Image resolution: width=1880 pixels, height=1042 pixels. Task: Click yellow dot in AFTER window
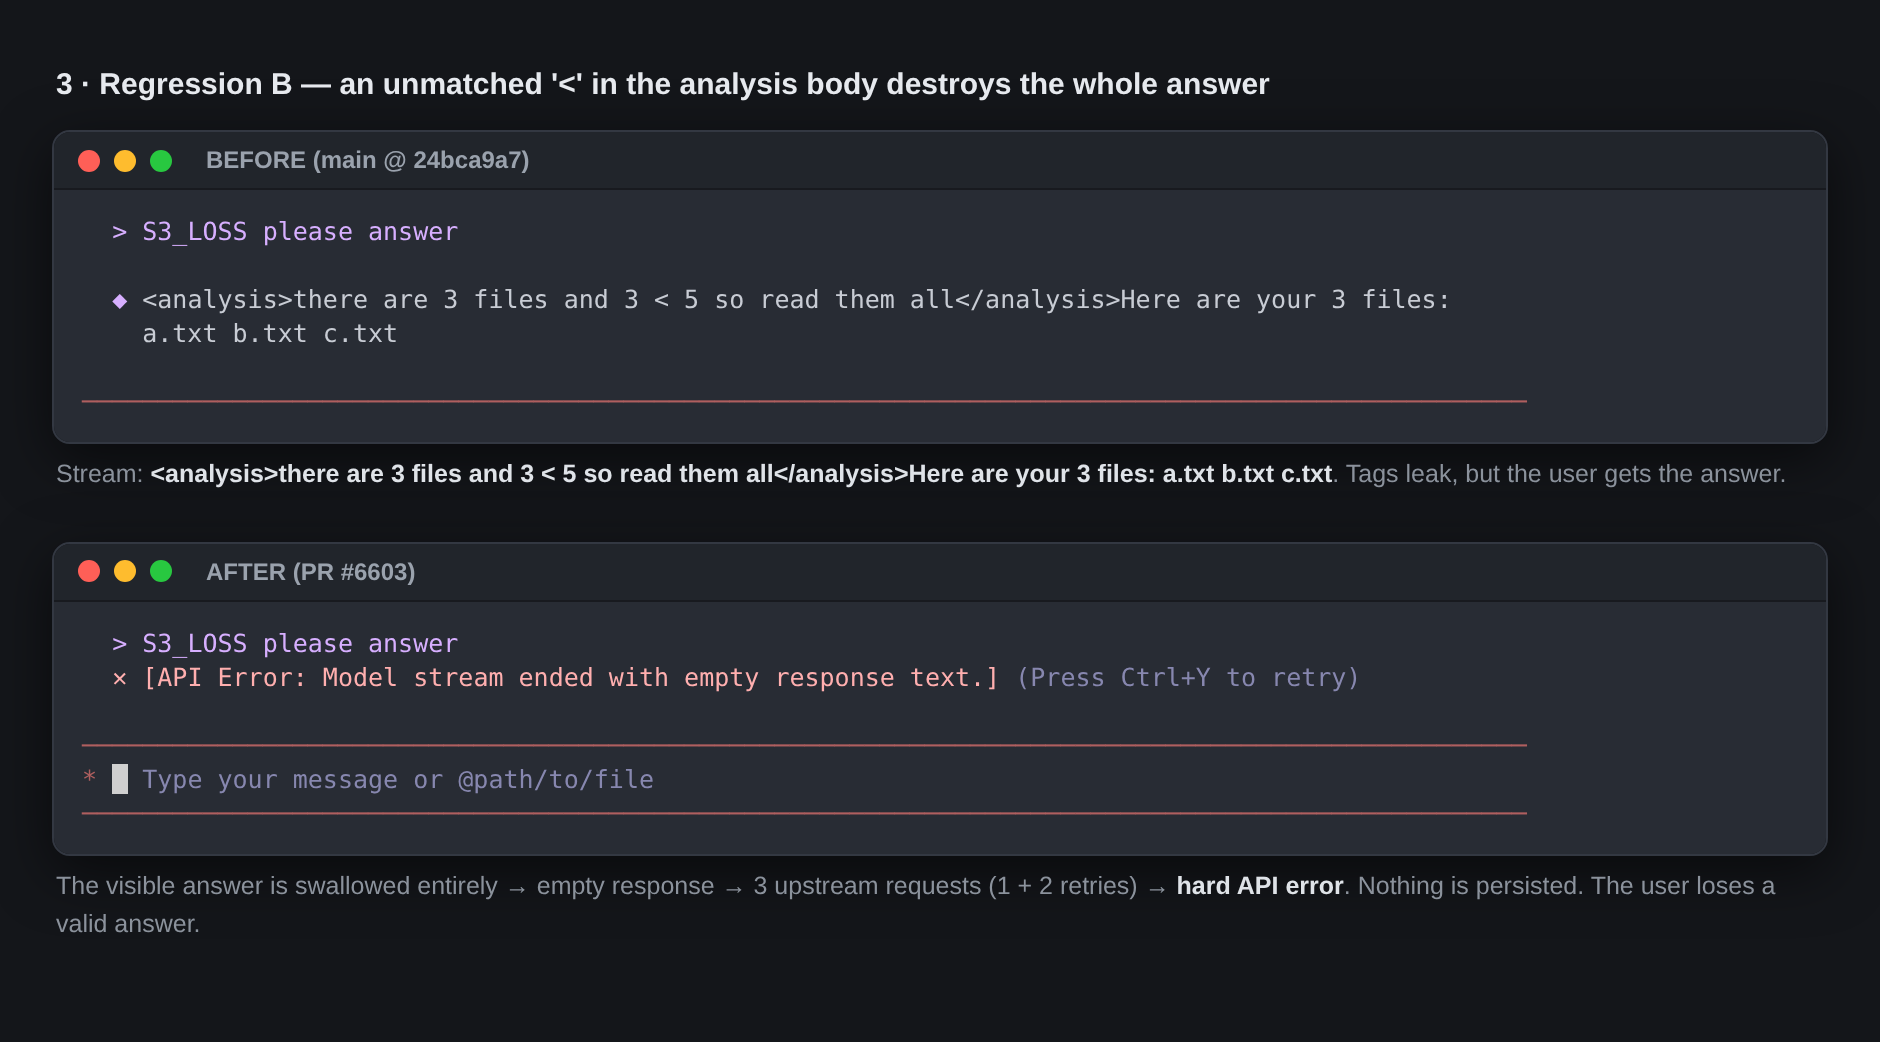[x=125, y=571]
